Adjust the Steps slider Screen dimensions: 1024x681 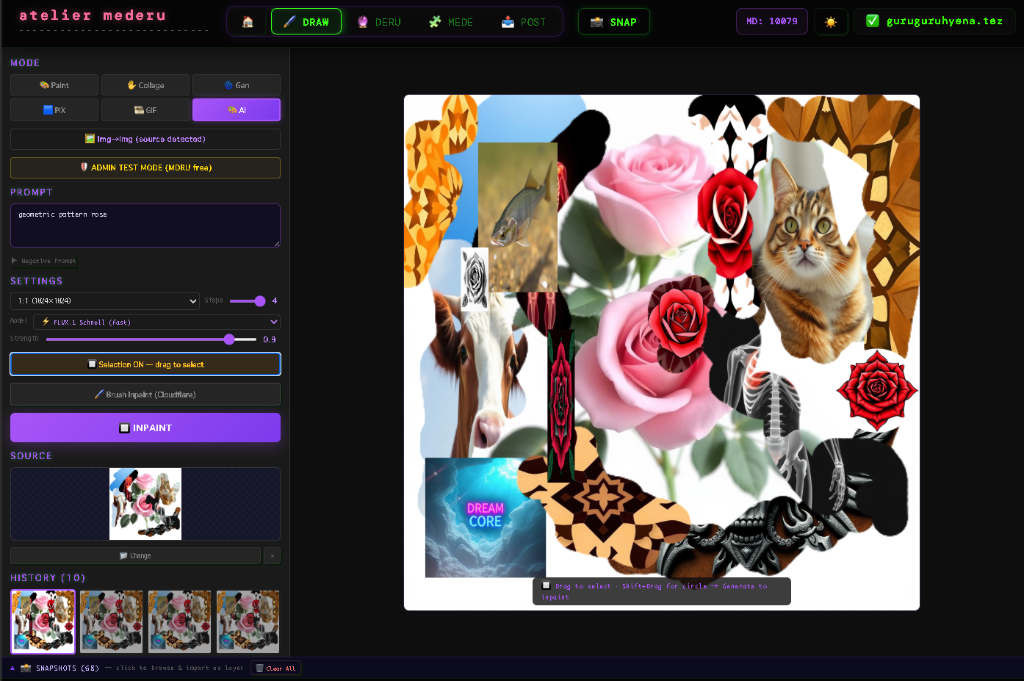(248, 301)
